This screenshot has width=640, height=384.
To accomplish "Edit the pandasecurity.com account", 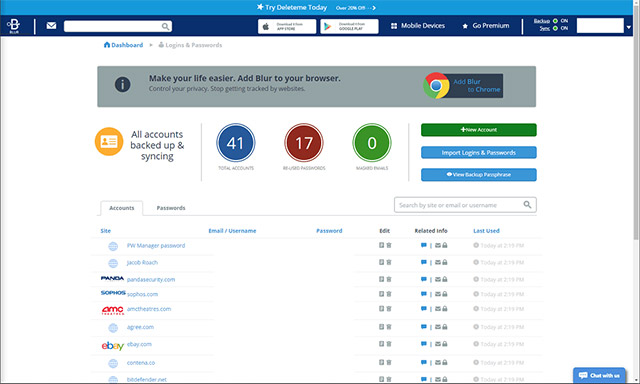I will 381,280.
